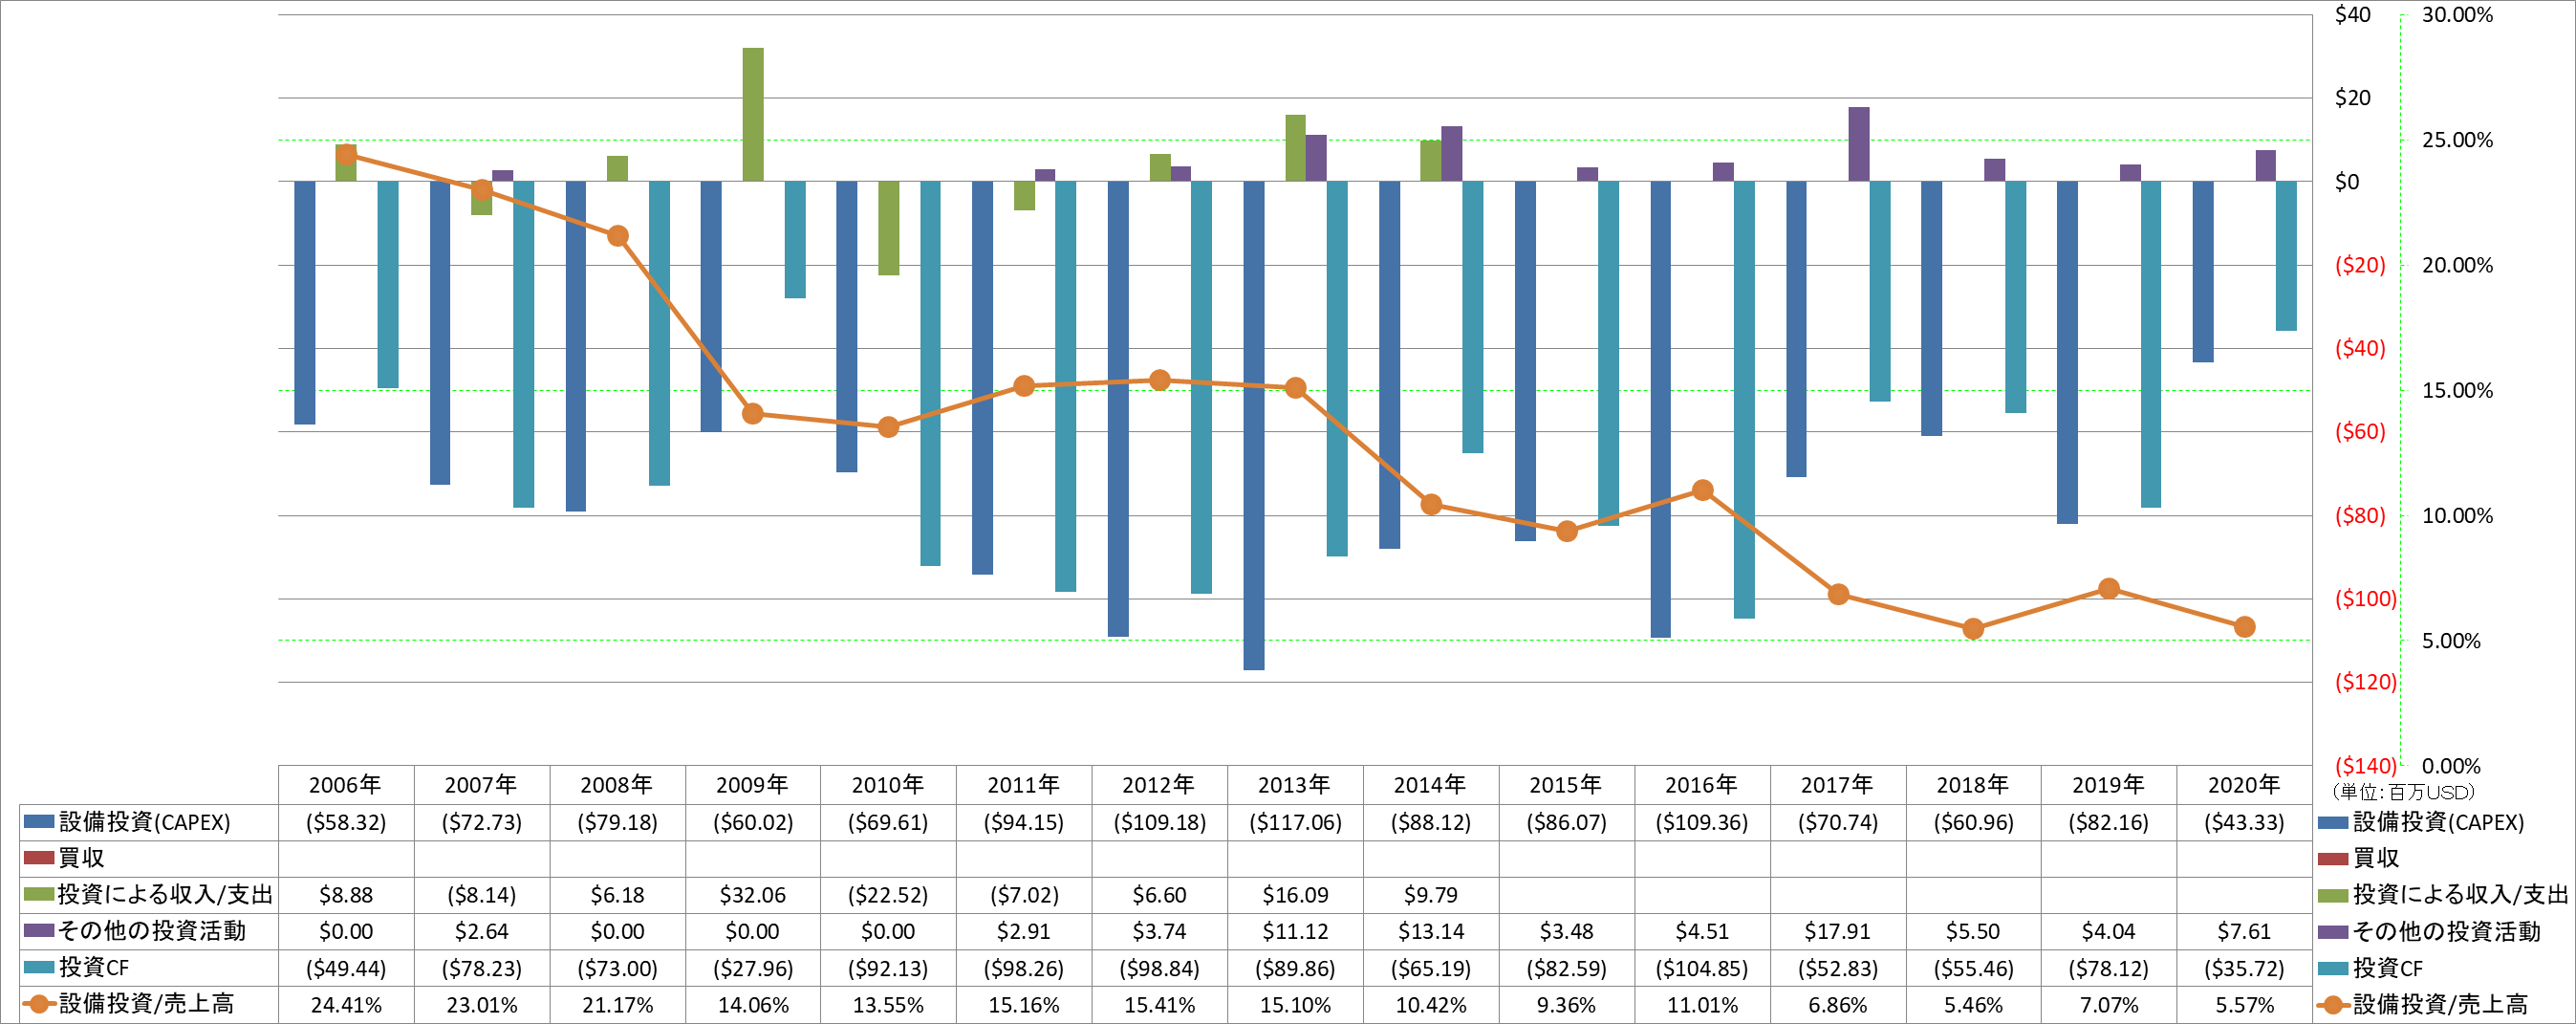Viewport: 2576px width, 1024px height.
Task: Click the red 買収 legend swatch on left
Action: [x=38, y=858]
